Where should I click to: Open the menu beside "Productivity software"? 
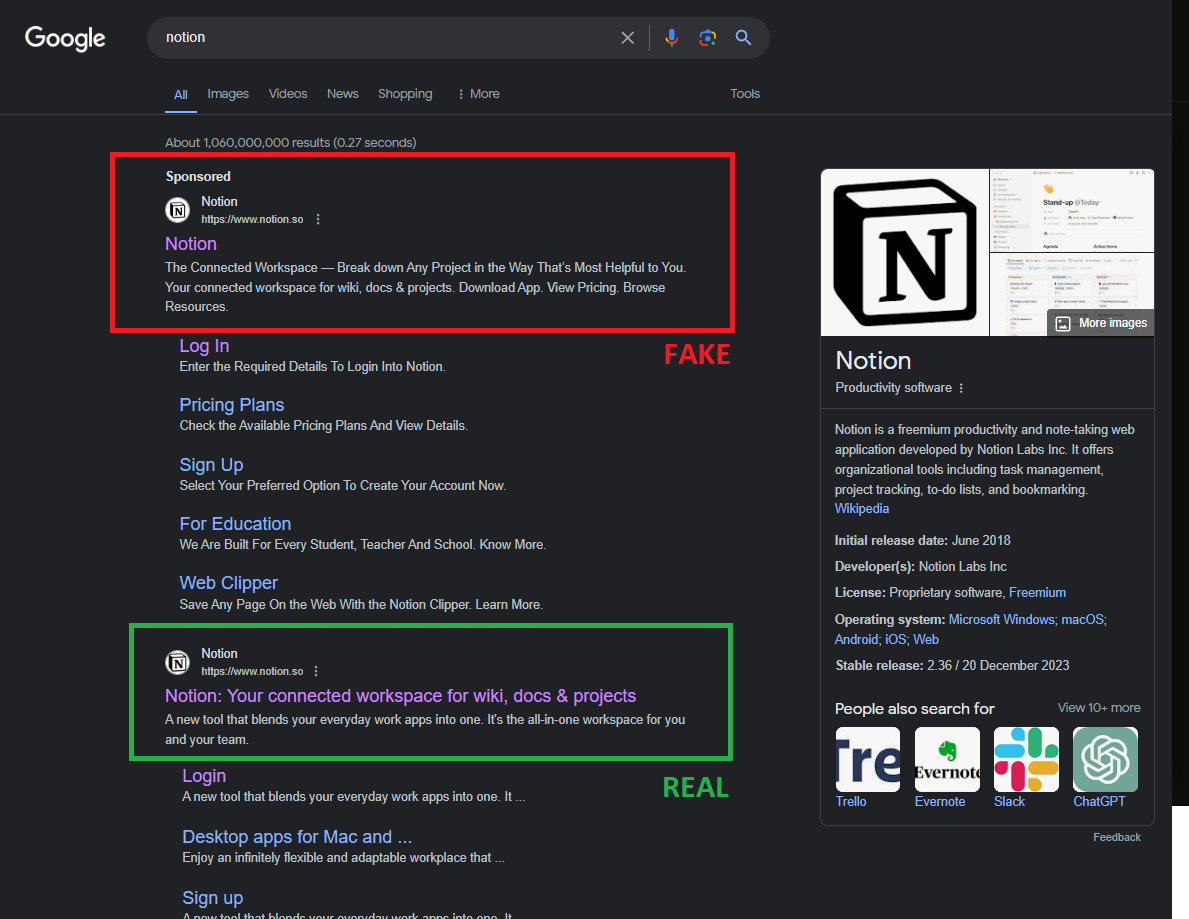coord(961,388)
